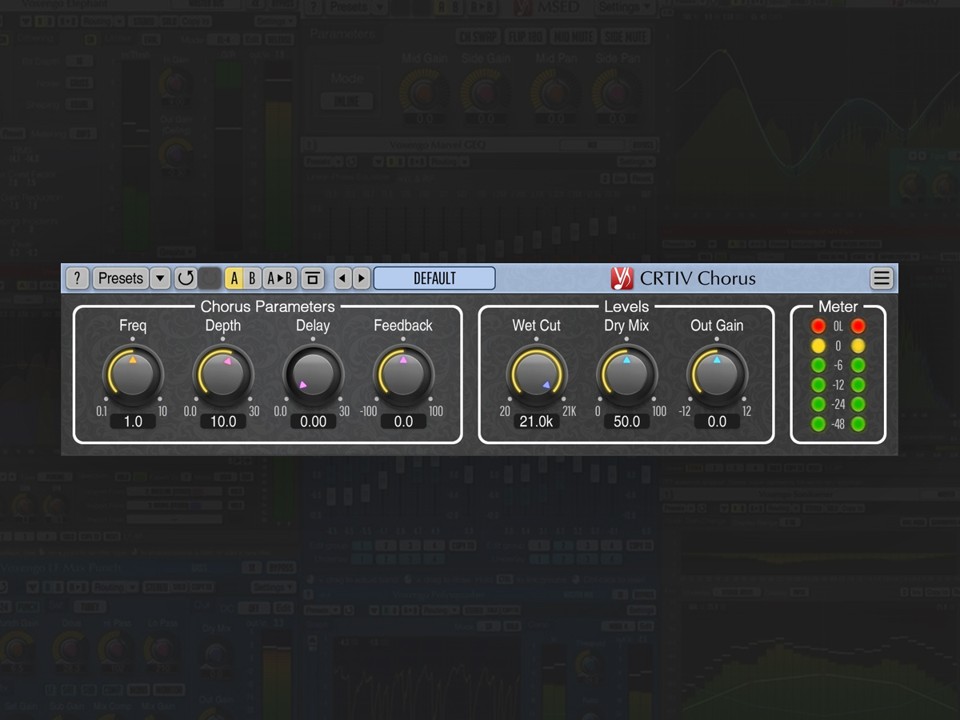Click the Freq knob
The width and height of the screenshot is (960, 720).
133,375
